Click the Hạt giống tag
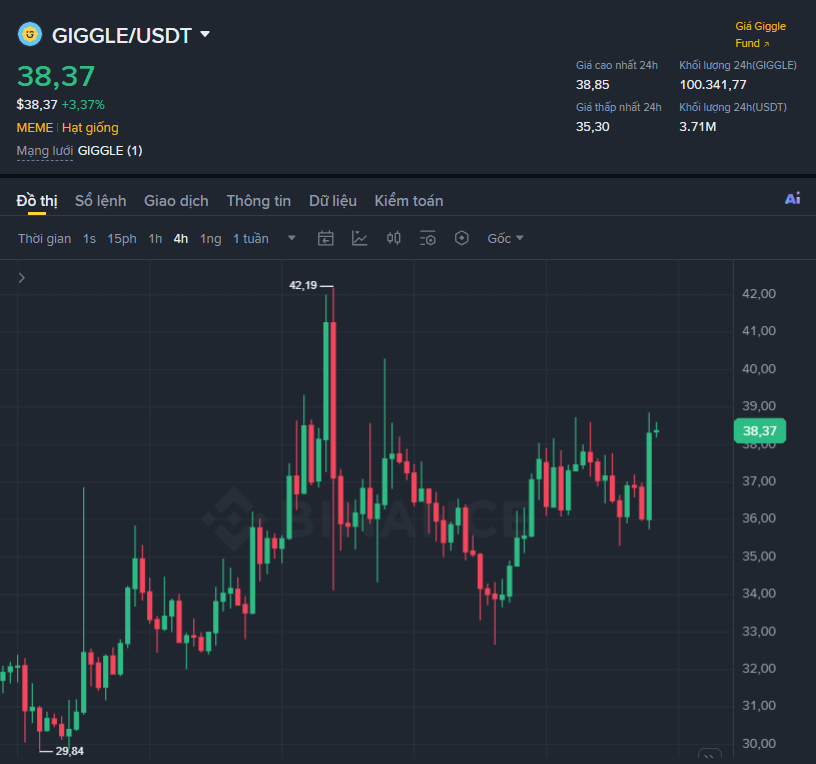 [x=90, y=128]
